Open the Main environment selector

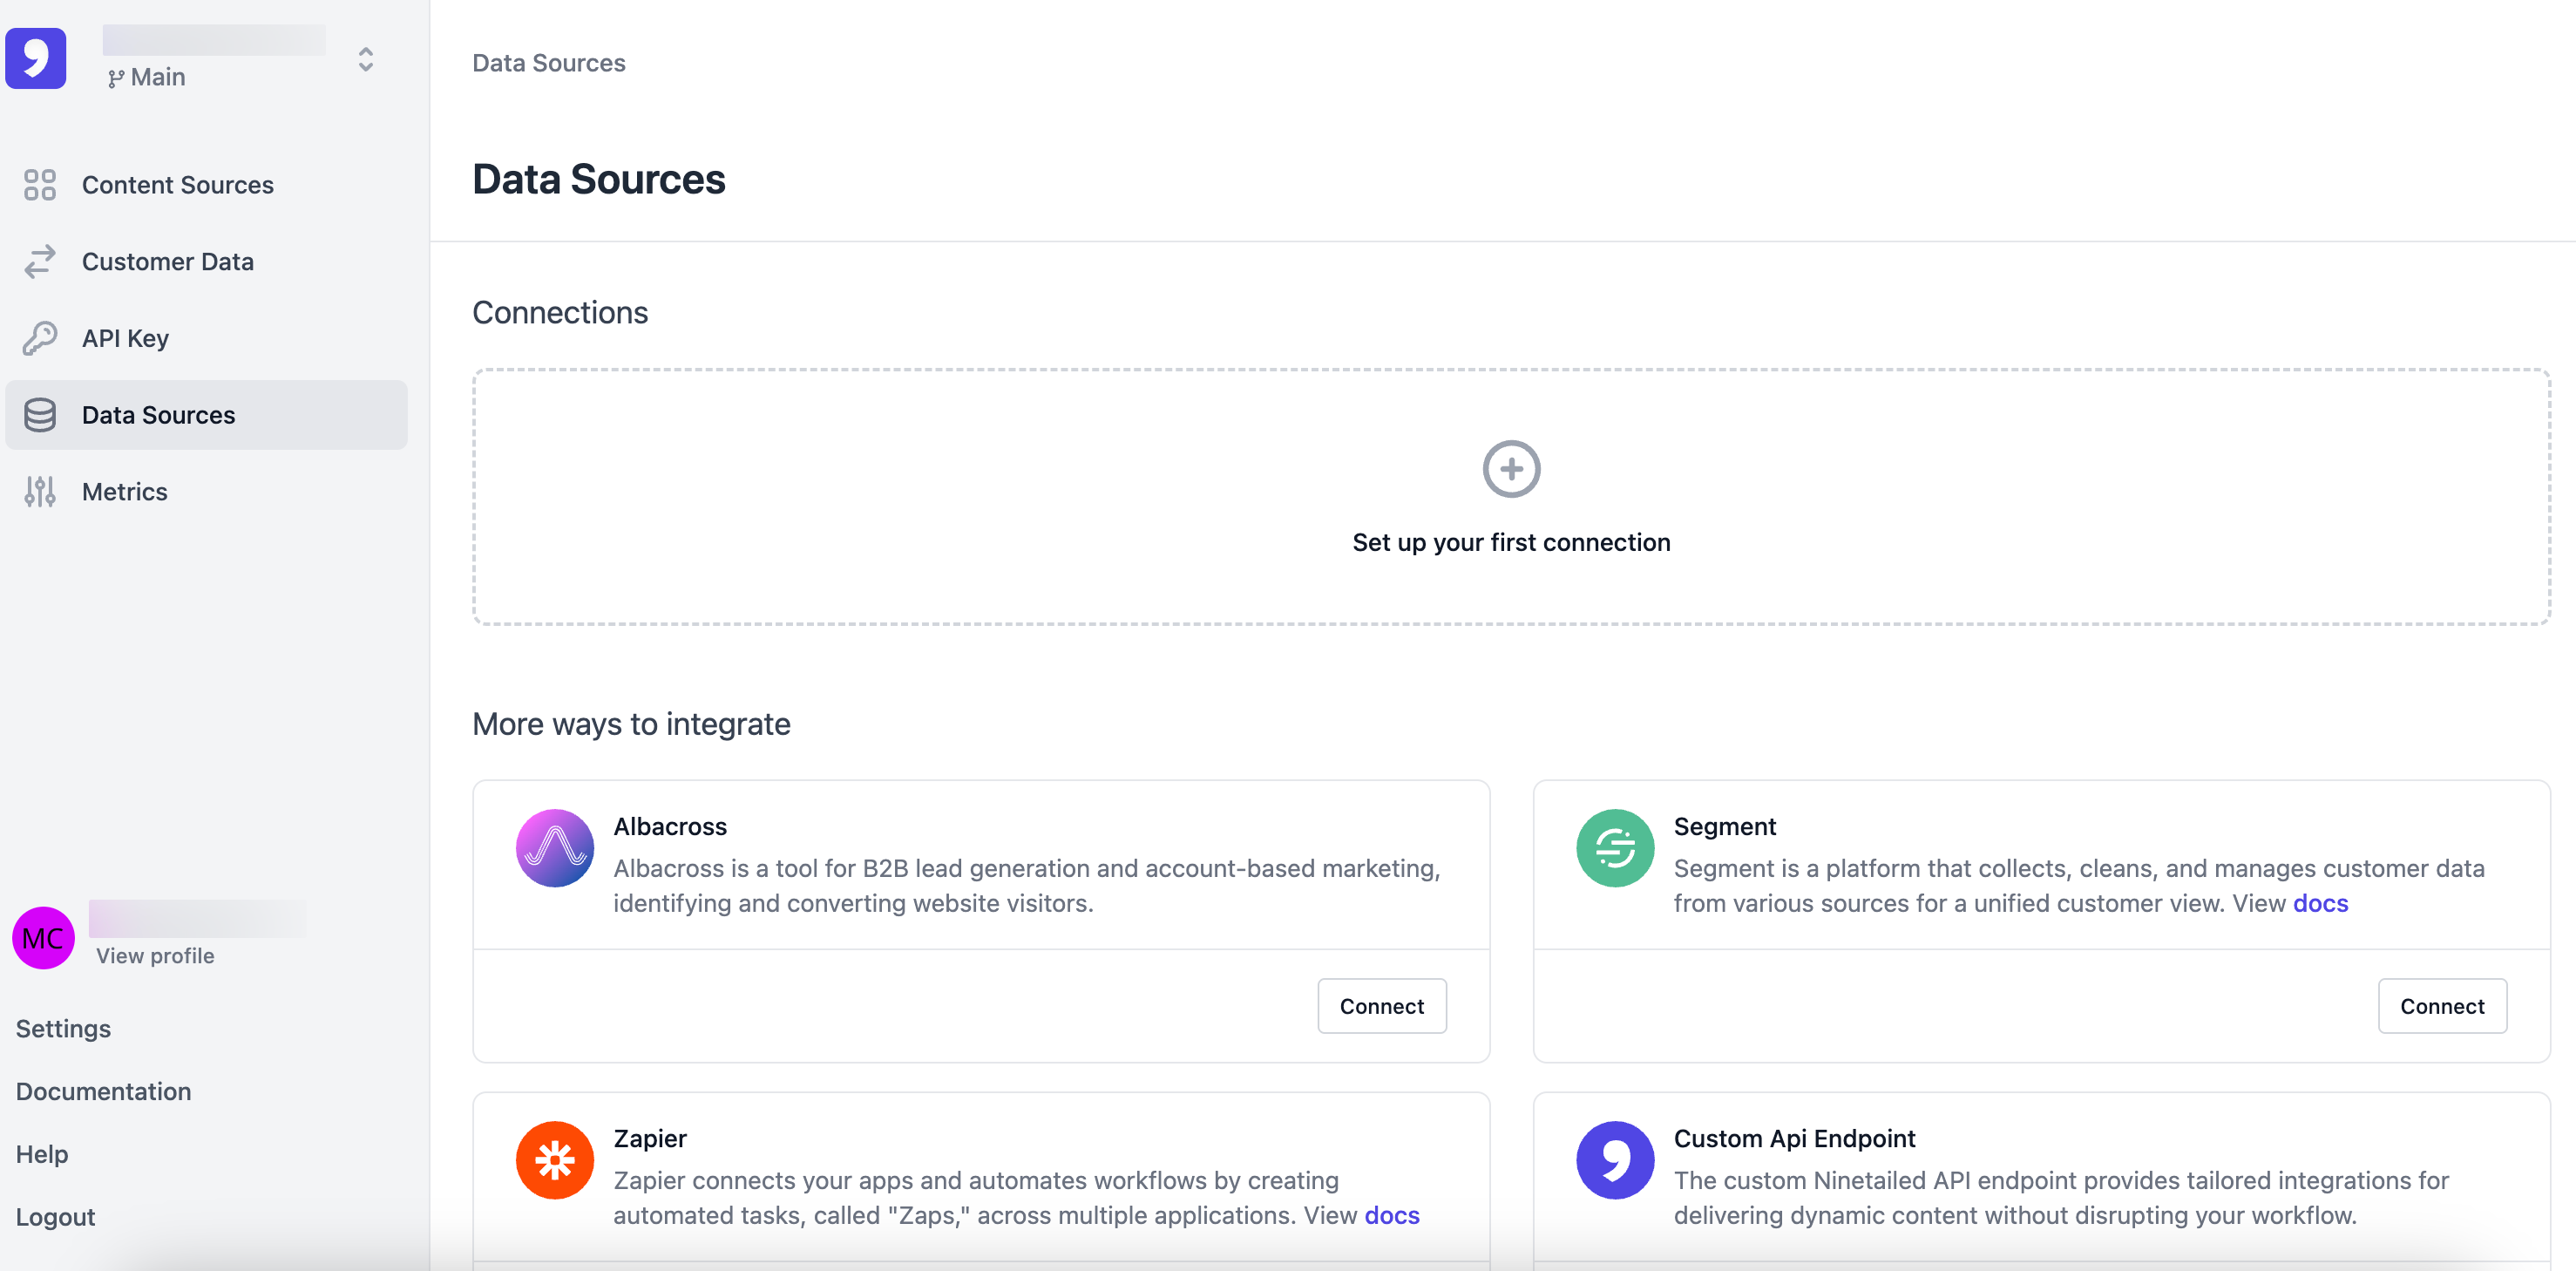point(148,77)
